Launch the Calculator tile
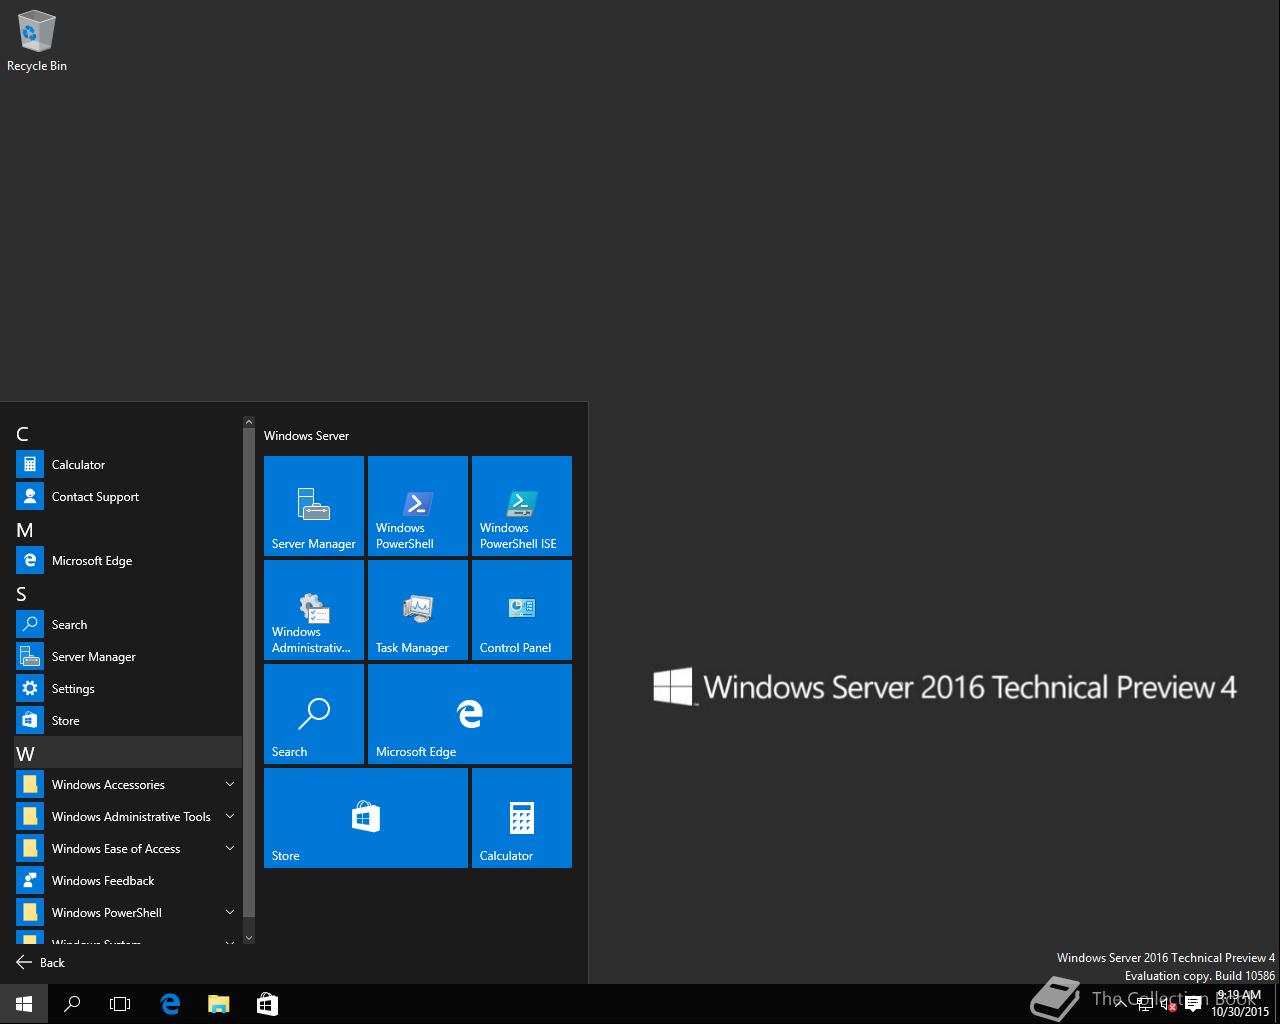 522,818
